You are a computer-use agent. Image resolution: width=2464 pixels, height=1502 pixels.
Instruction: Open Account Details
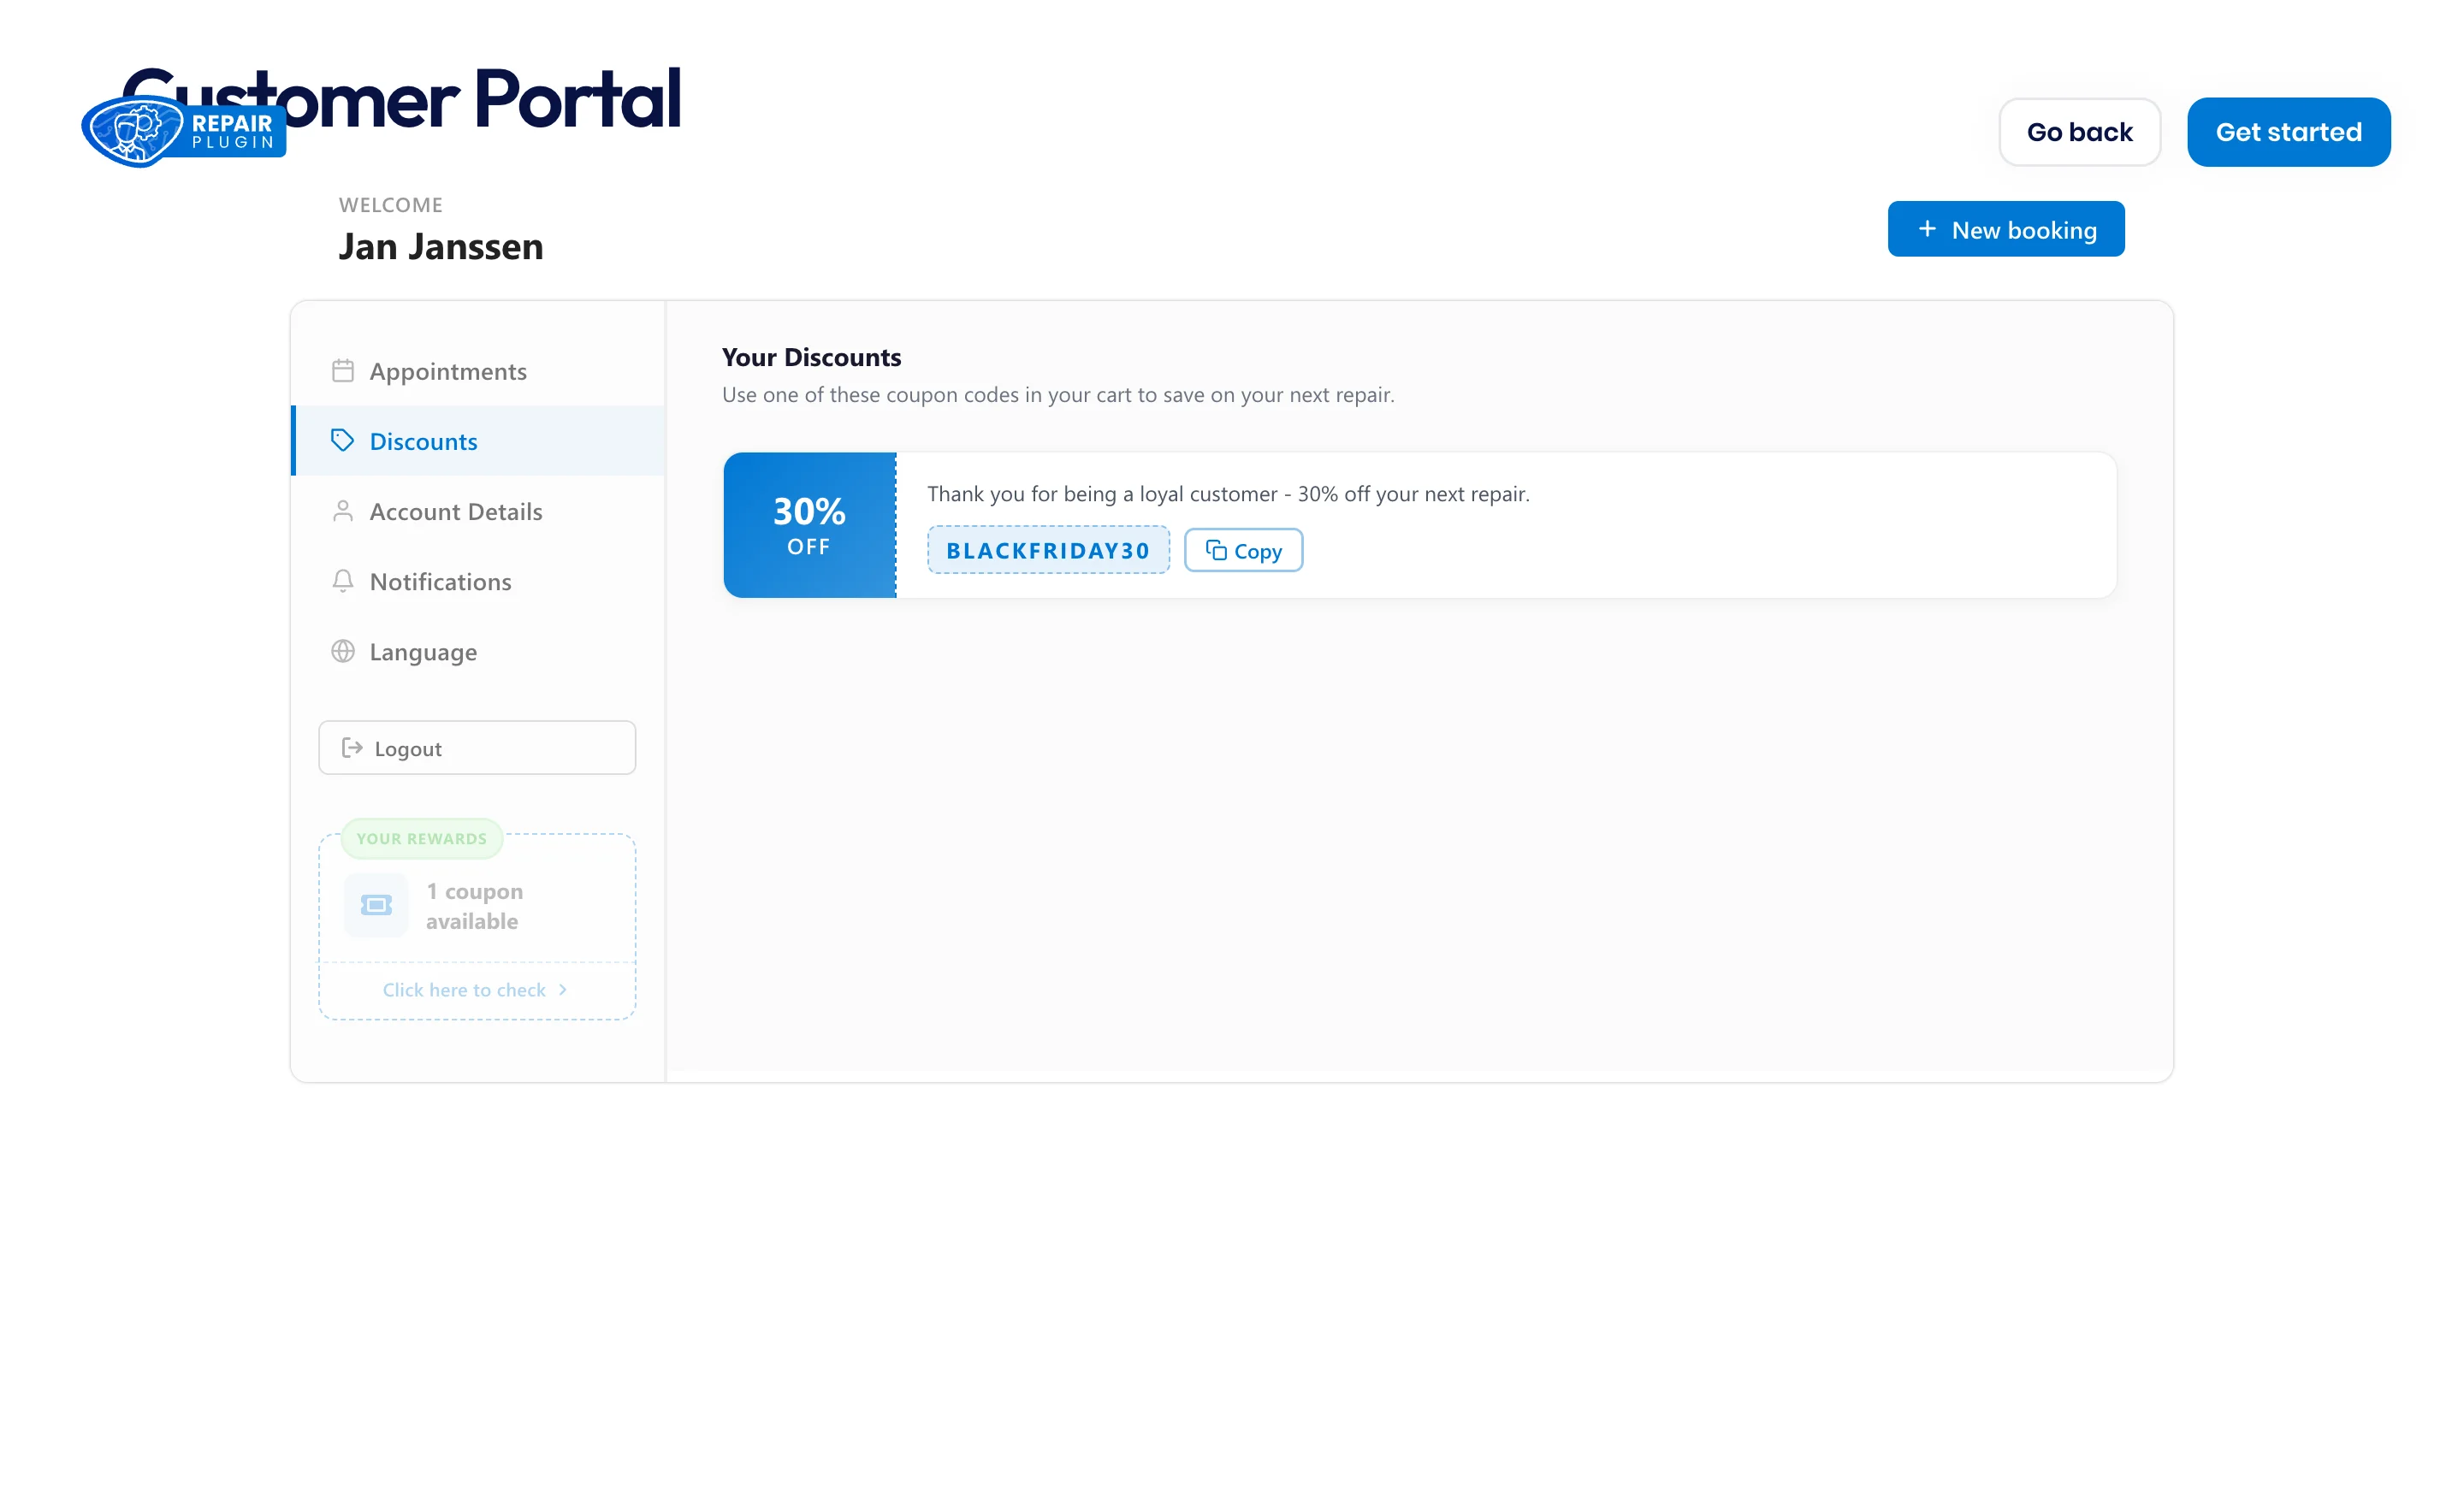479,511
